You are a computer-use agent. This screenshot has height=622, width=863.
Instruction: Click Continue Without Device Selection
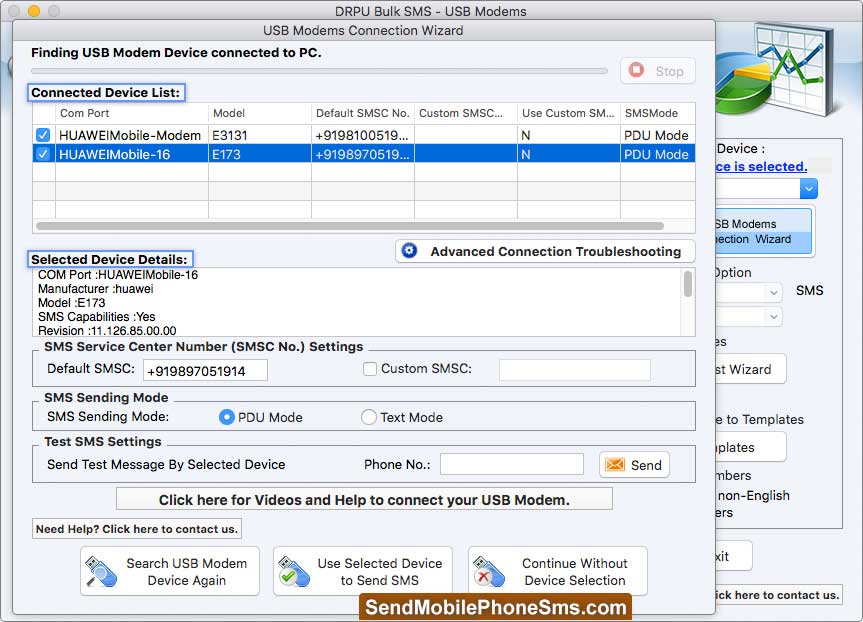[558, 571]
